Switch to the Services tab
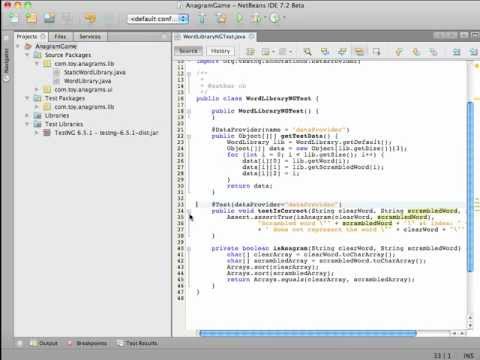This screenshot has width=480, height=360. [x=90, y=36]
